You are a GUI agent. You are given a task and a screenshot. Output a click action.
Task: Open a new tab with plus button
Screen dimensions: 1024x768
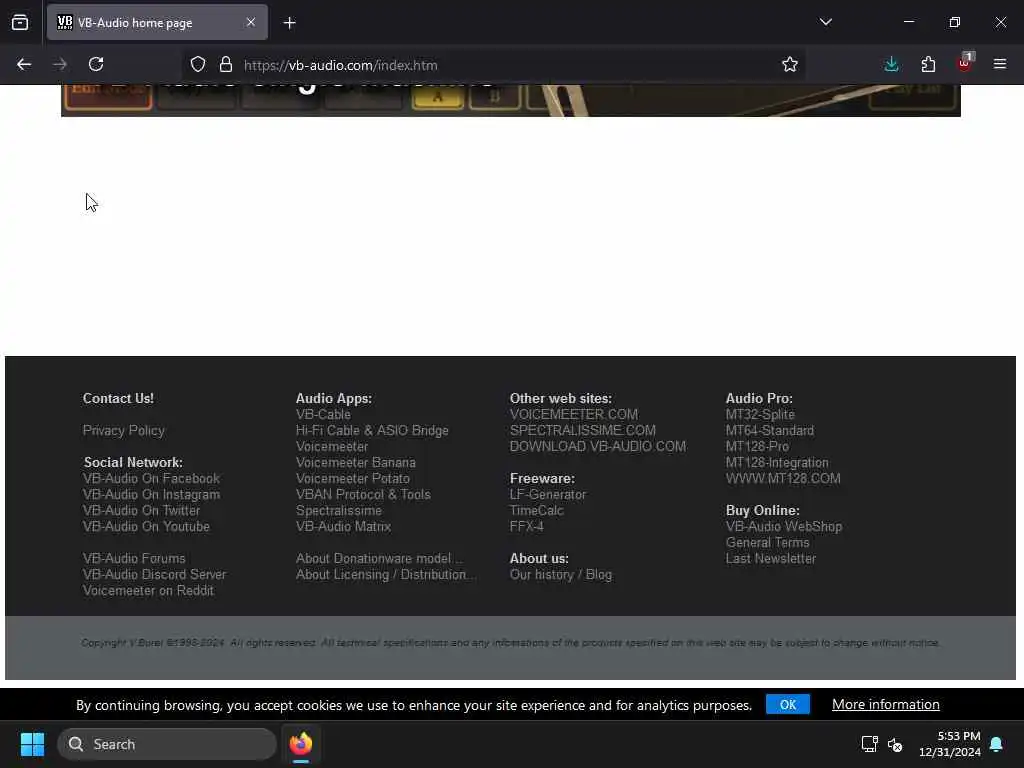click(x=289, y=23)
